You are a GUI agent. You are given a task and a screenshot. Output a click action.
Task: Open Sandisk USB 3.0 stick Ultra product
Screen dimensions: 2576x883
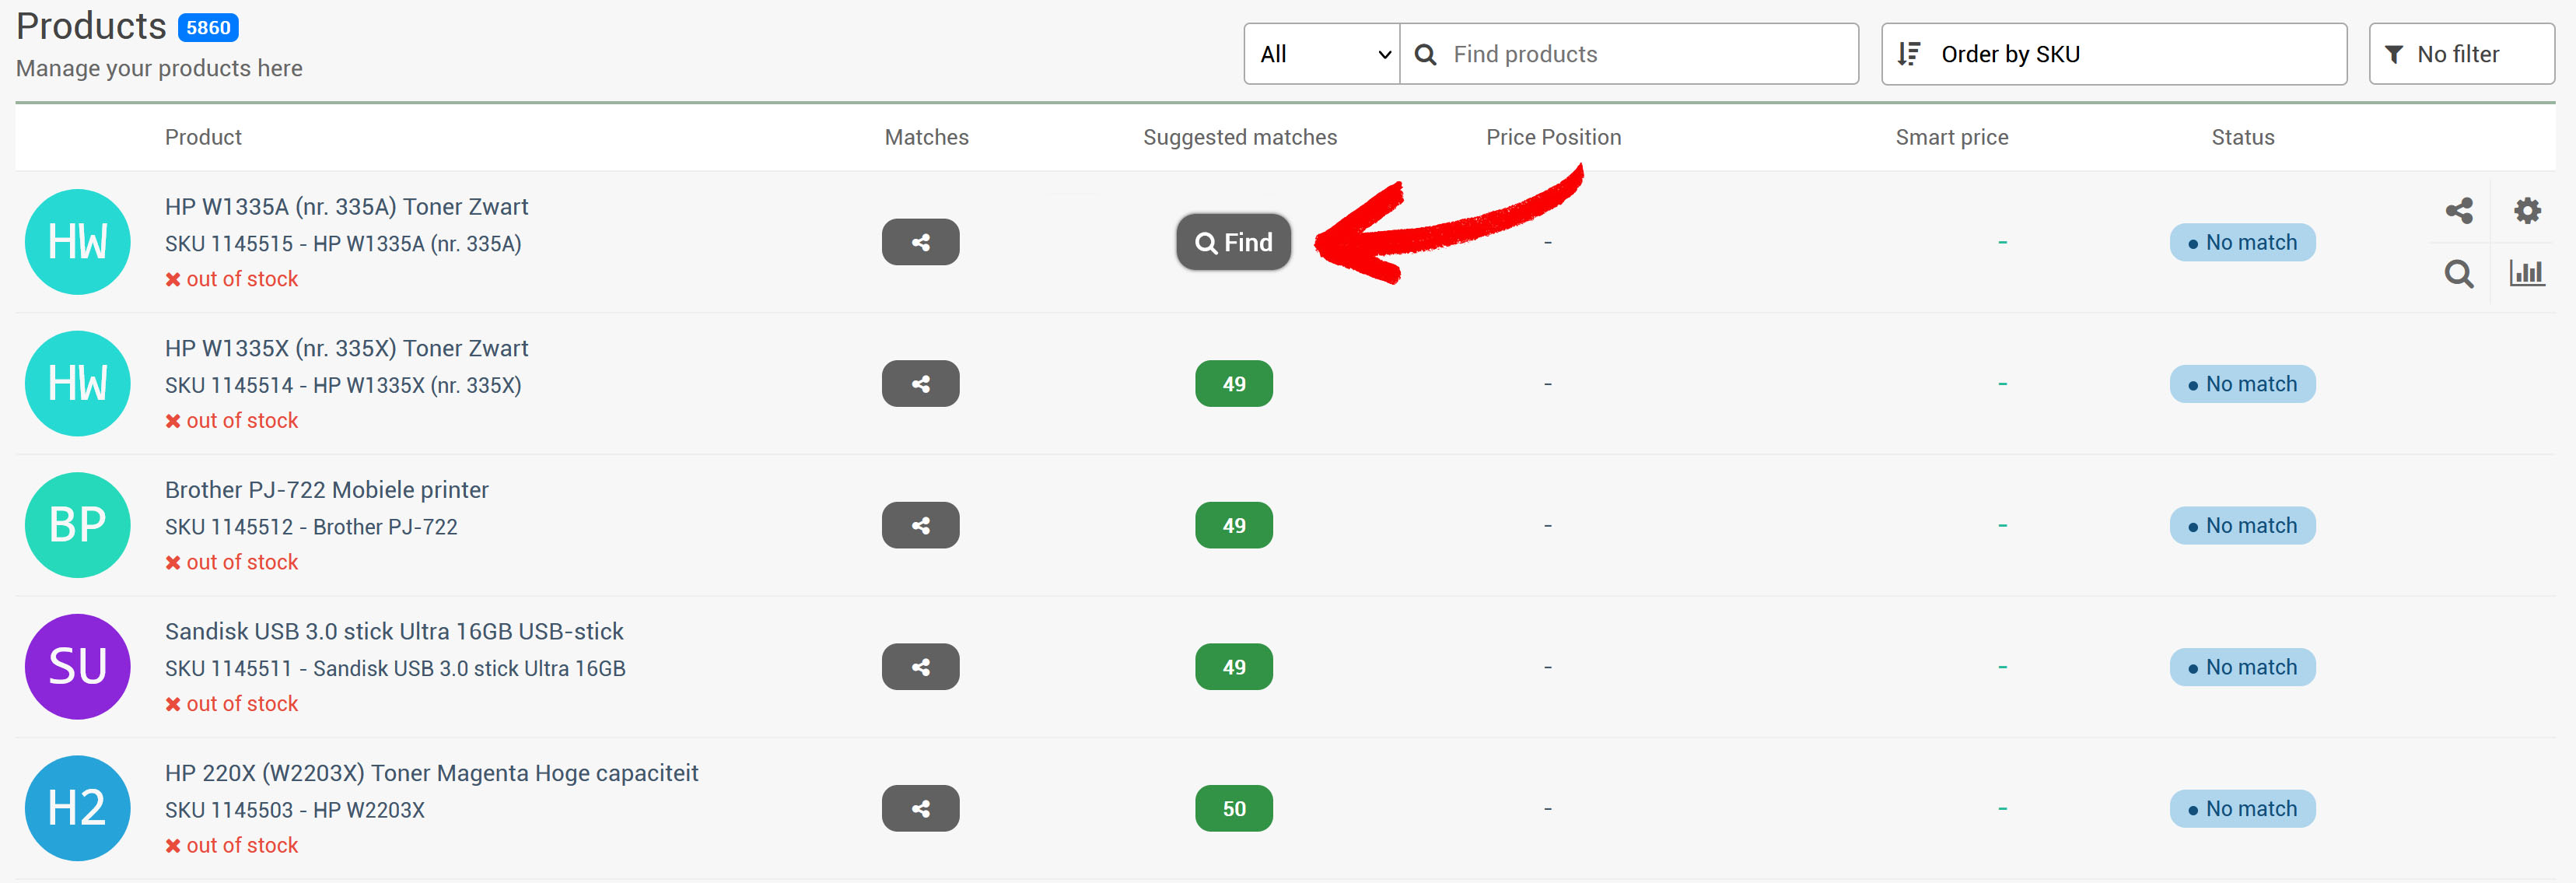394,632
